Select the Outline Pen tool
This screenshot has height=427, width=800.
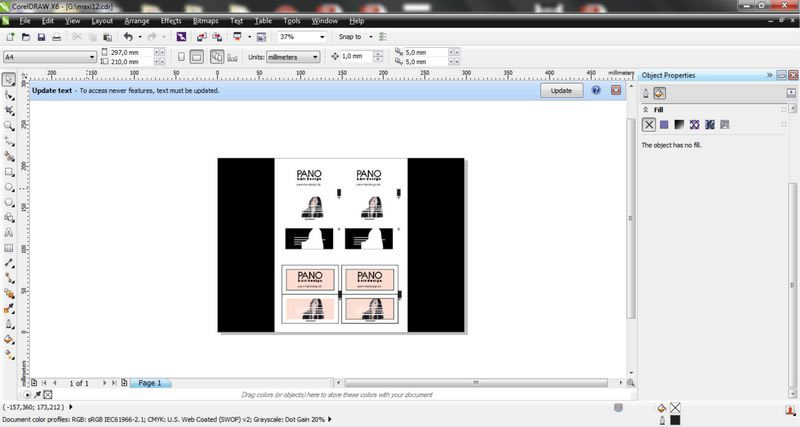click(9, 324)
